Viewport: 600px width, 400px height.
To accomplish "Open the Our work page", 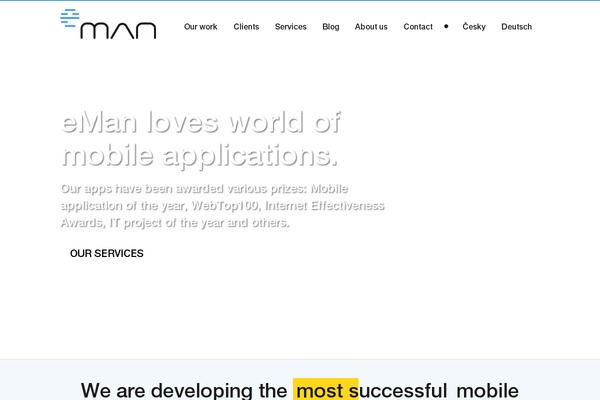I will tap(201, 27).
